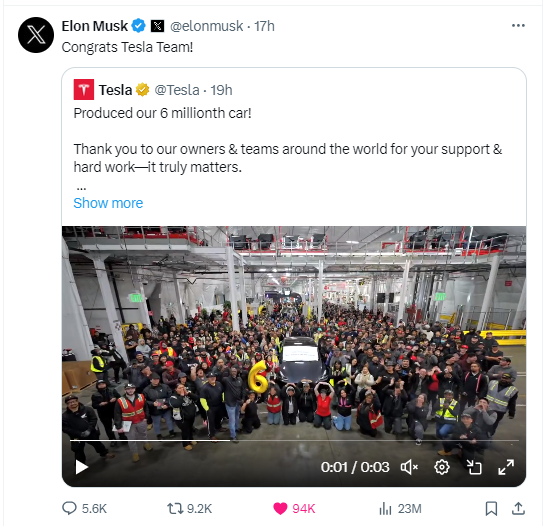547x526 pixels.
Task: Open the three-dot more options menu
Action: point(518,25)
